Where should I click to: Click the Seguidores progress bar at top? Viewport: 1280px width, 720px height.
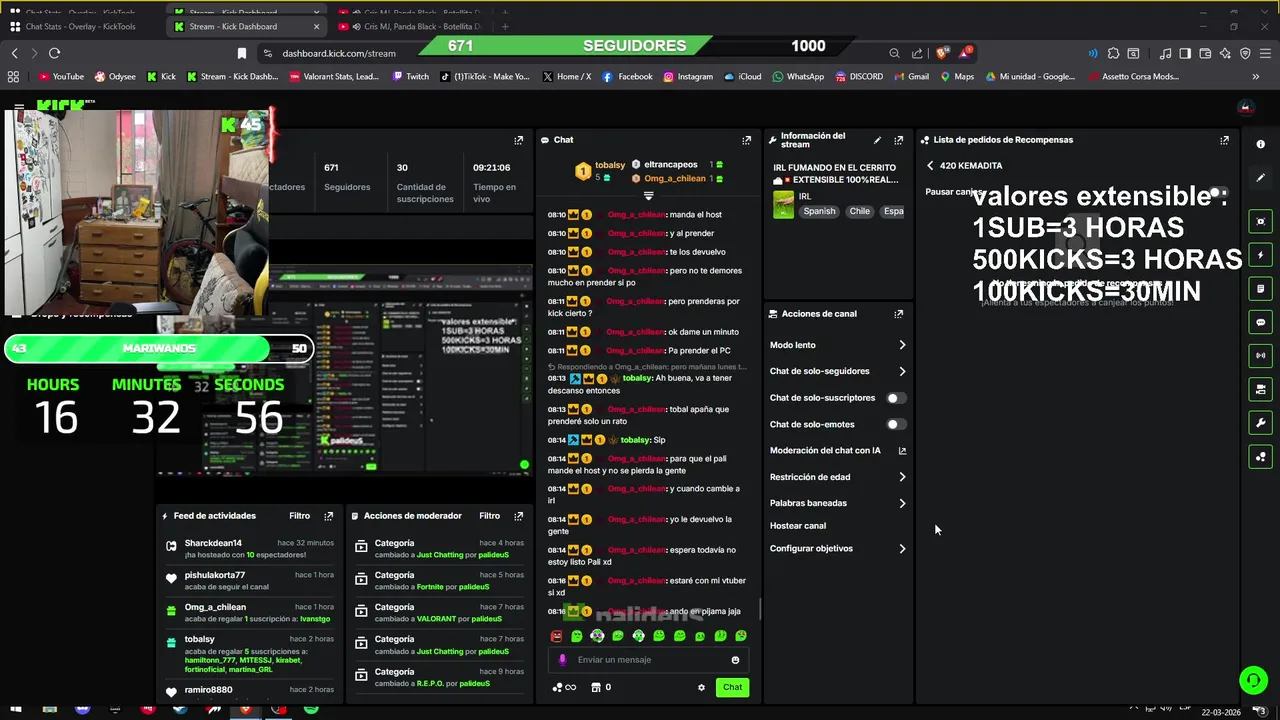coord(635,46)
